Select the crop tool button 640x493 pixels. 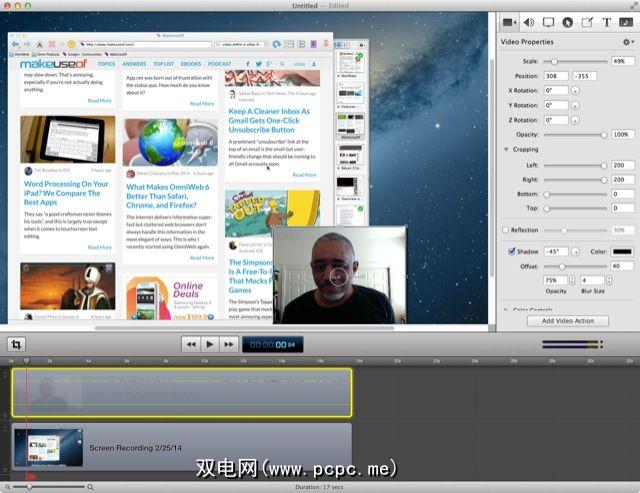pyautogui.click(x=17, y=344)
